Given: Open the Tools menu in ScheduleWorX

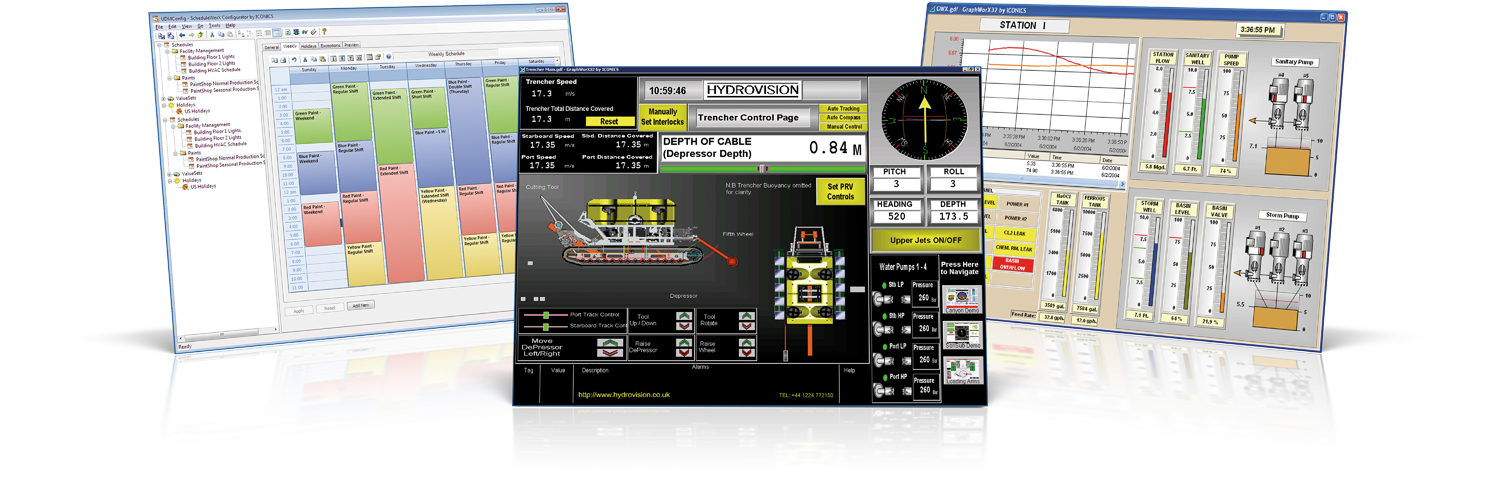Looking at the screenshot, I should (213, 25).
